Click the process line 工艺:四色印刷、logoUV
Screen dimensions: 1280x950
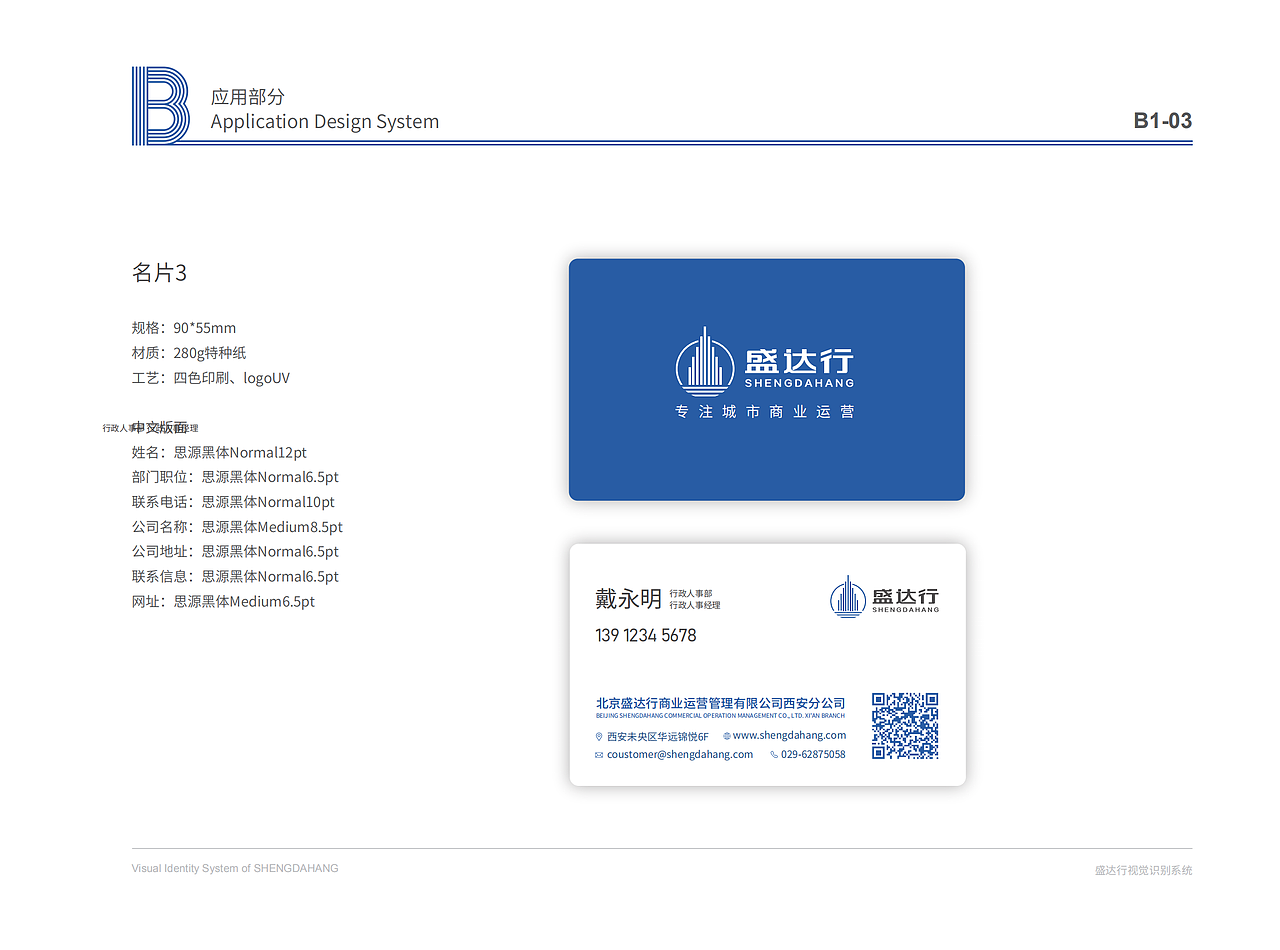(x=211, y=378)
